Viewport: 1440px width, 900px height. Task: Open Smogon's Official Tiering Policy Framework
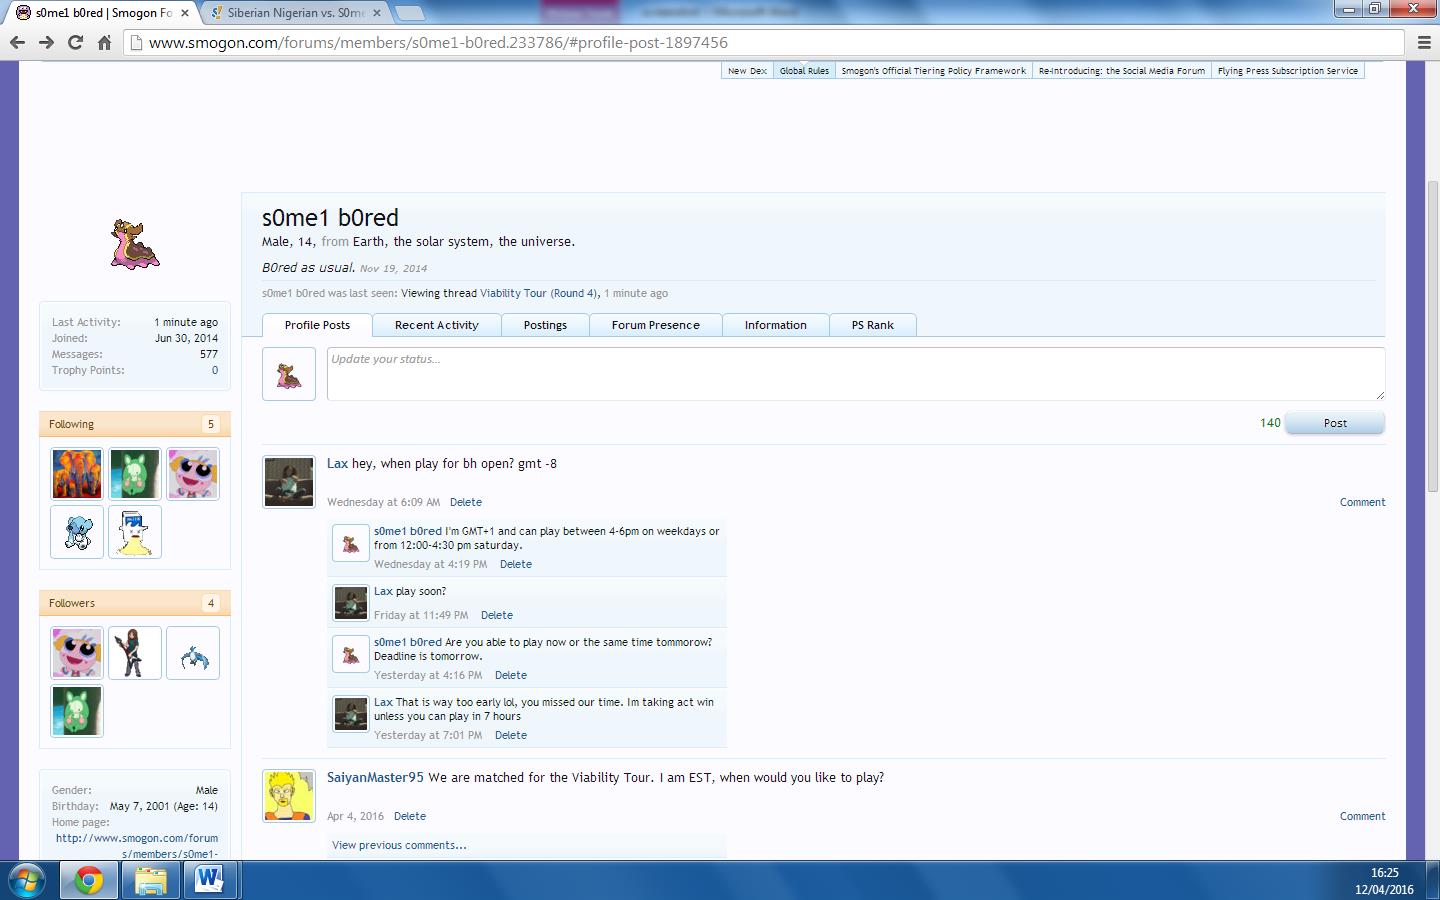pyautogui.click(x=933, y=71)
